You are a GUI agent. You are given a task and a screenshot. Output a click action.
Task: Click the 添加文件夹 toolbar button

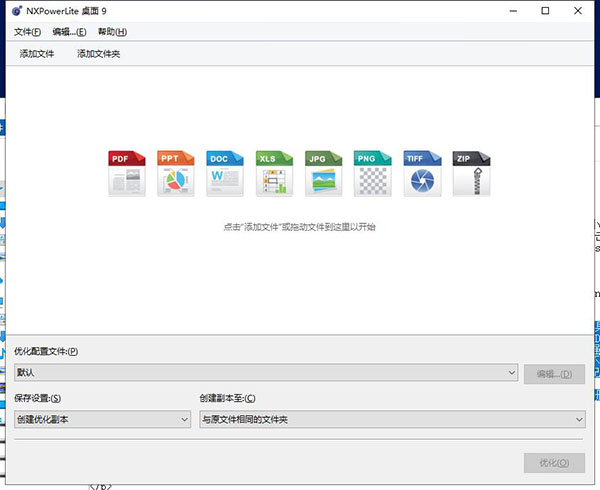coord(98,54)
